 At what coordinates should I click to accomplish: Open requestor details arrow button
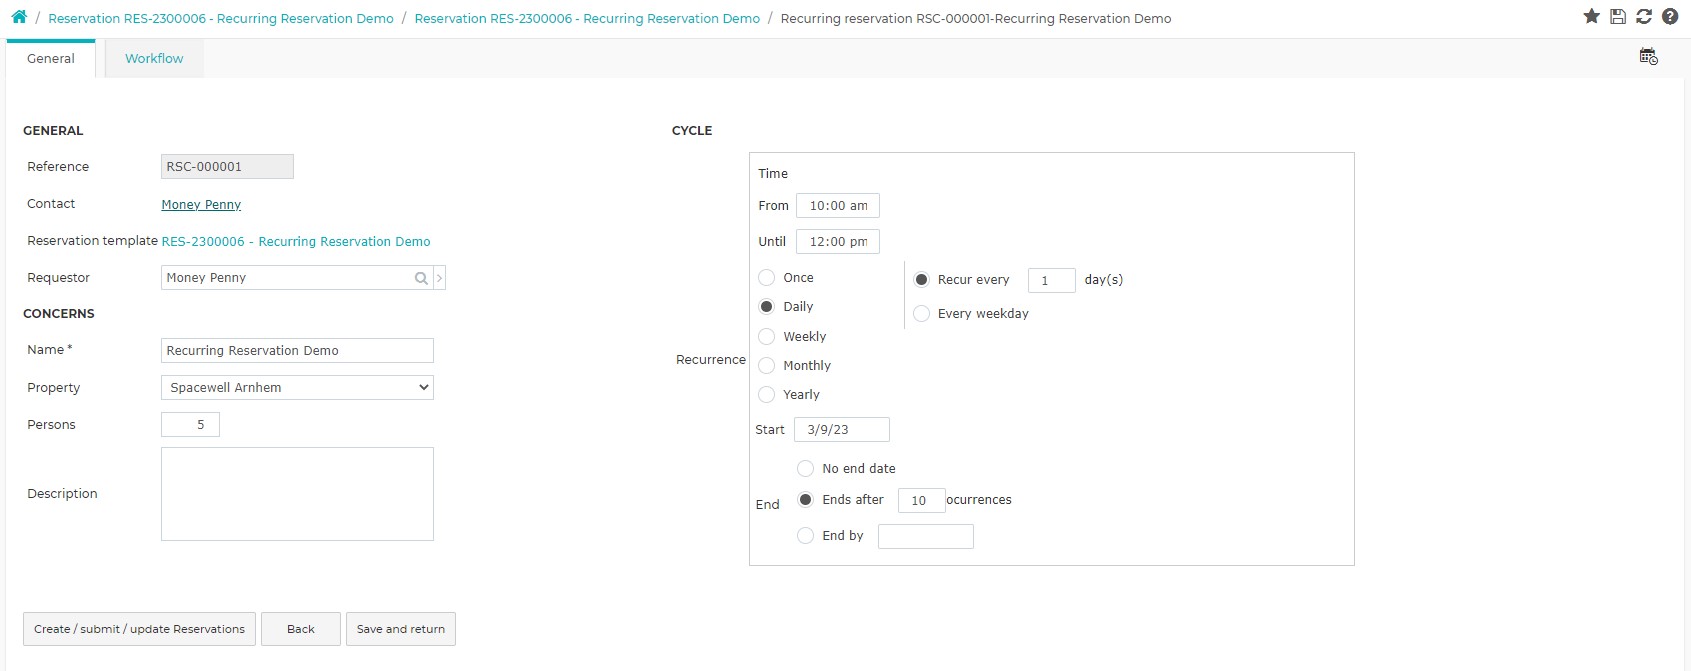click(x=439, y=278)
